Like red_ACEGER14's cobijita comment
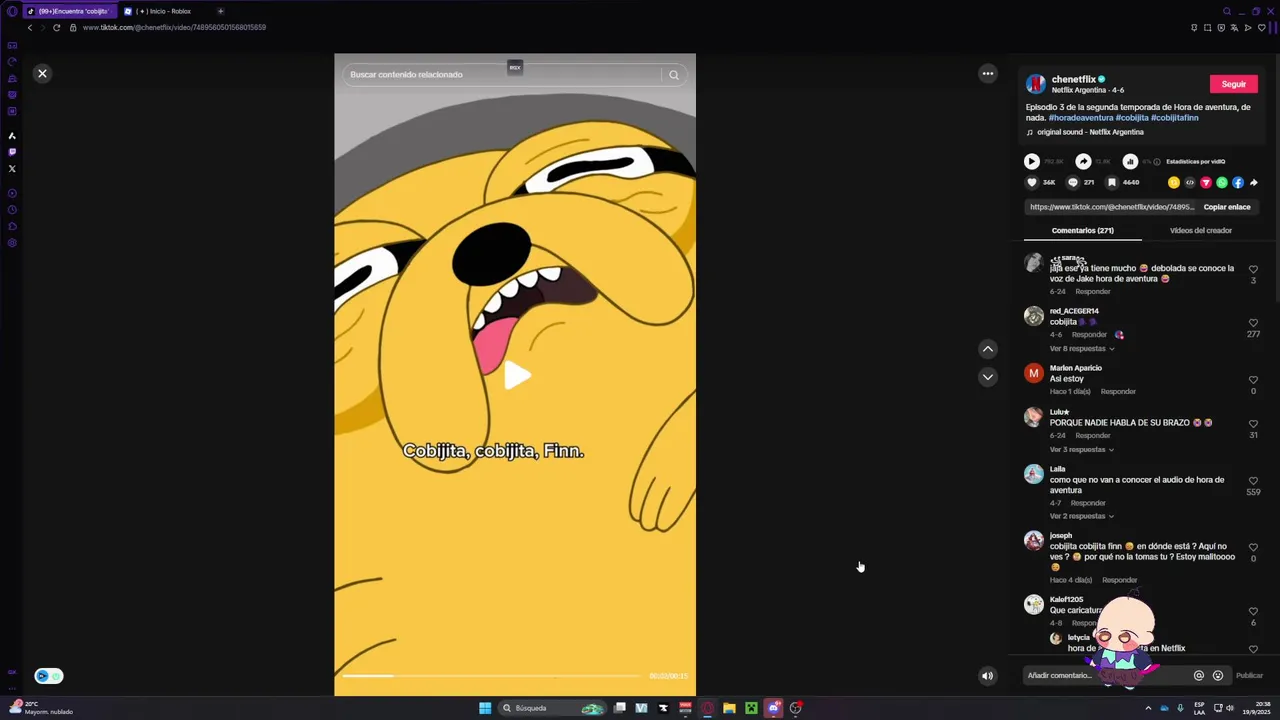 pyautogui.click(x=1253, y=323)
